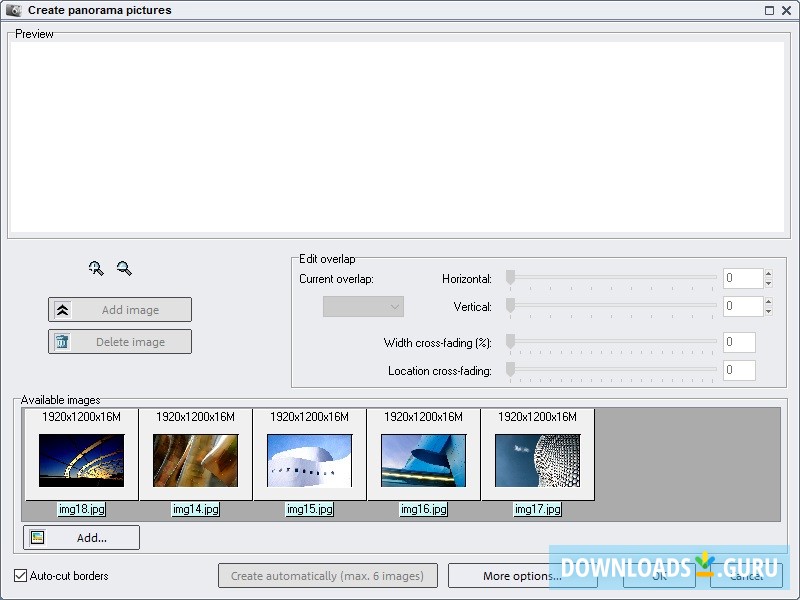
Task: Toggle the Auto-cut borders checkbox
Action: click(x=20, y=576)
